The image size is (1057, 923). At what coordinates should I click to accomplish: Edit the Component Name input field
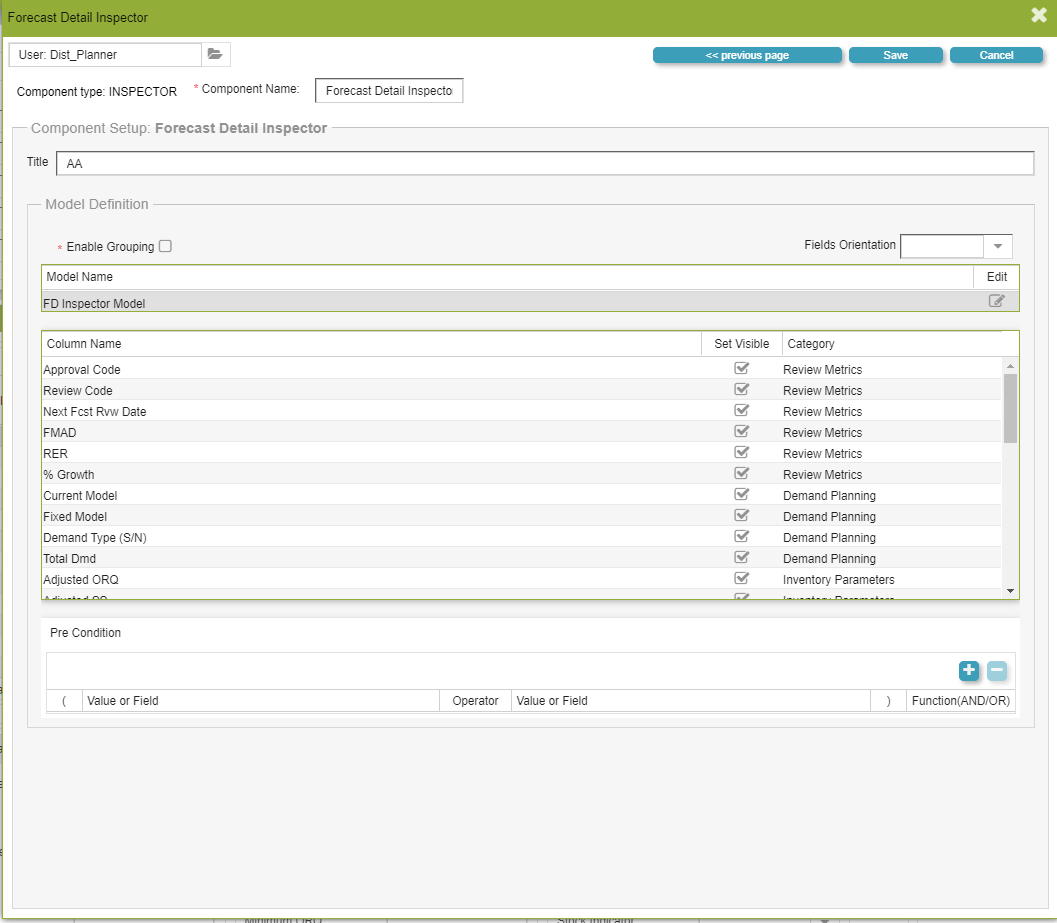389,91
